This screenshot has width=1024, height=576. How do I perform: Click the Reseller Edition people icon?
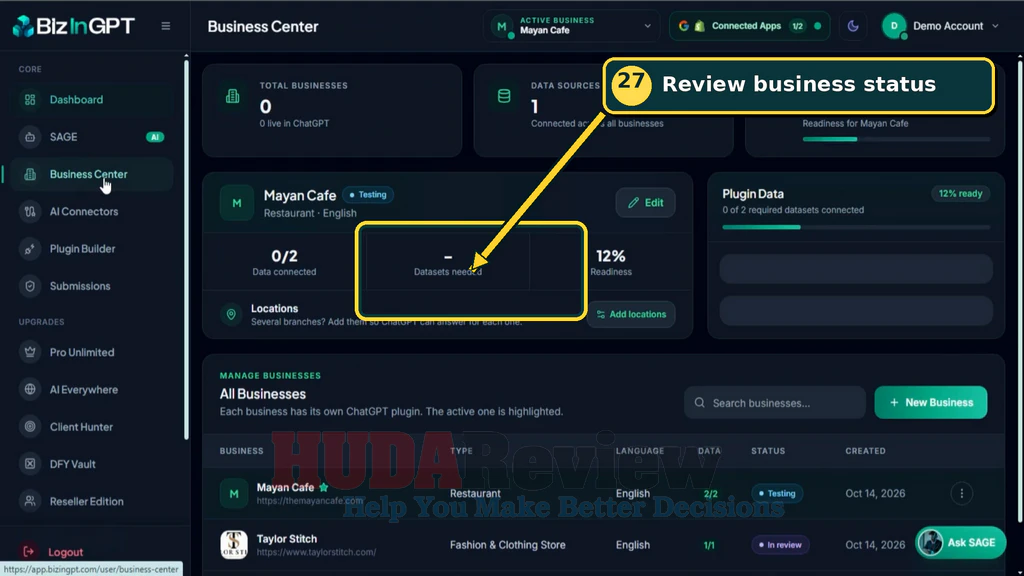[30, 501]
